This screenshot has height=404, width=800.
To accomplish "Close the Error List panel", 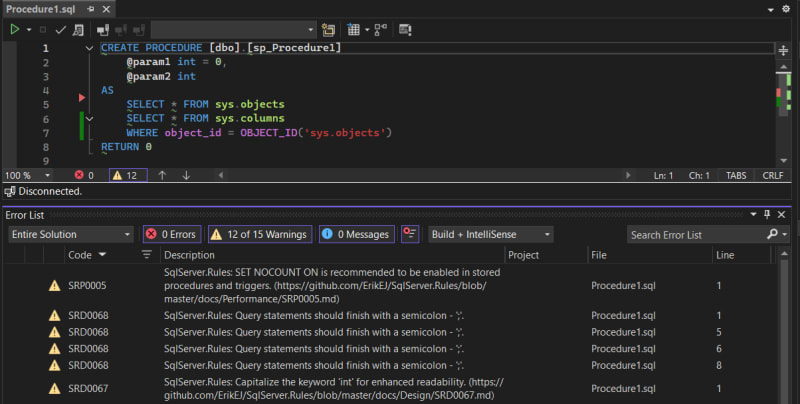I will click(x=781, y=215).
